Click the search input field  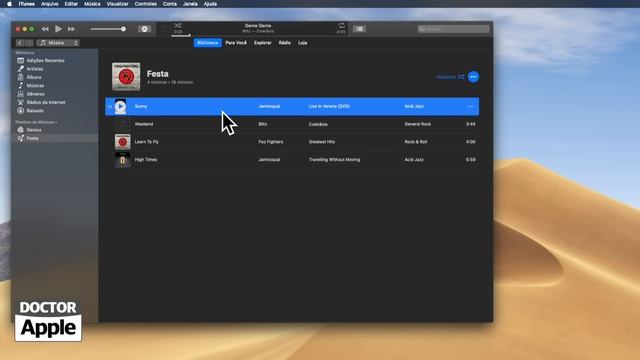(x=453, y=29)
